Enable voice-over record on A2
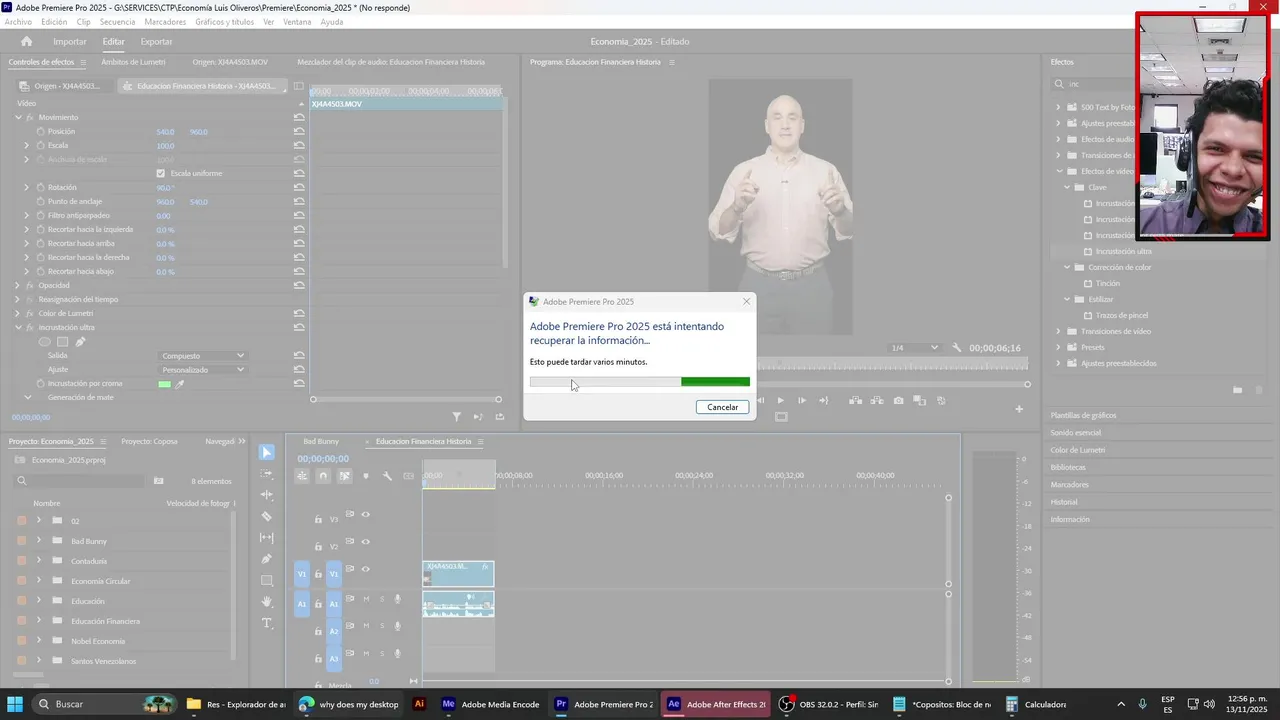Screen dimensions: 1280x720 click(x=397, y=626)
